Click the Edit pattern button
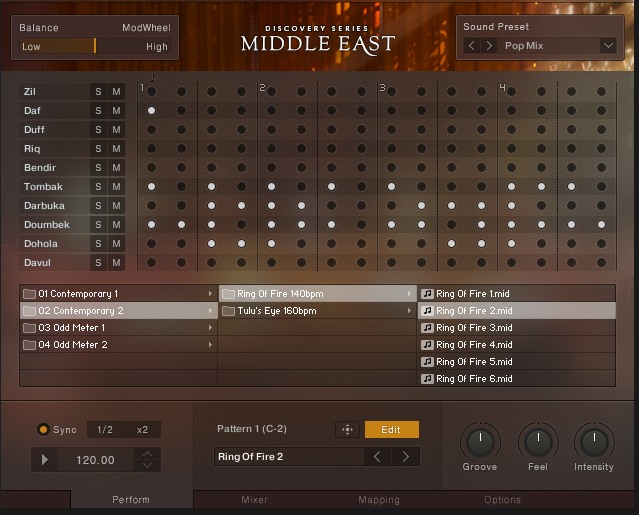The image size is (639, 515). pyautogui.click(x=392, y=429)
